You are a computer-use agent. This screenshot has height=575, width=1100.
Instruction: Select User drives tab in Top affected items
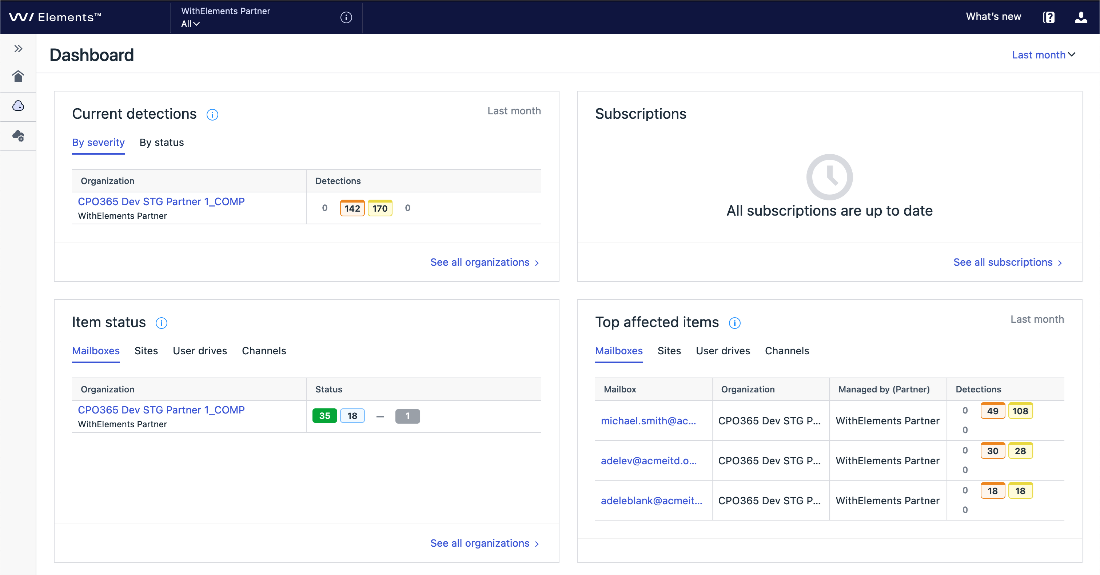723,351
